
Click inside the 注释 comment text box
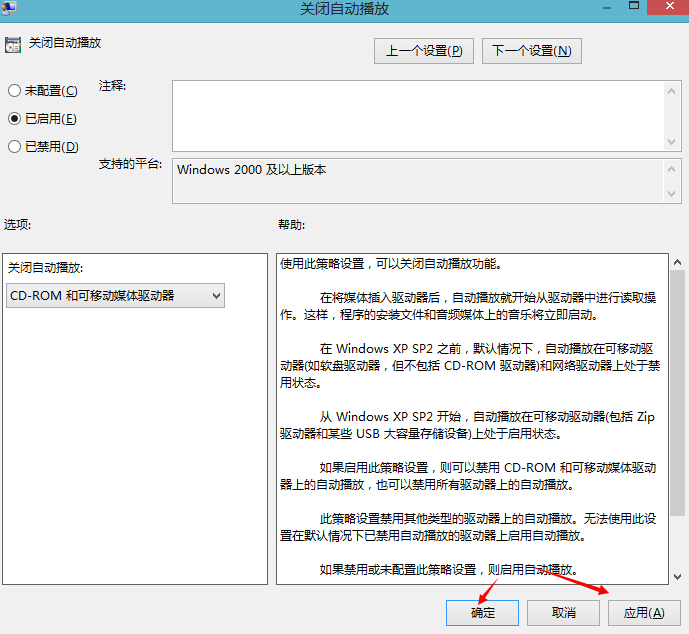[x=418, y=116]
